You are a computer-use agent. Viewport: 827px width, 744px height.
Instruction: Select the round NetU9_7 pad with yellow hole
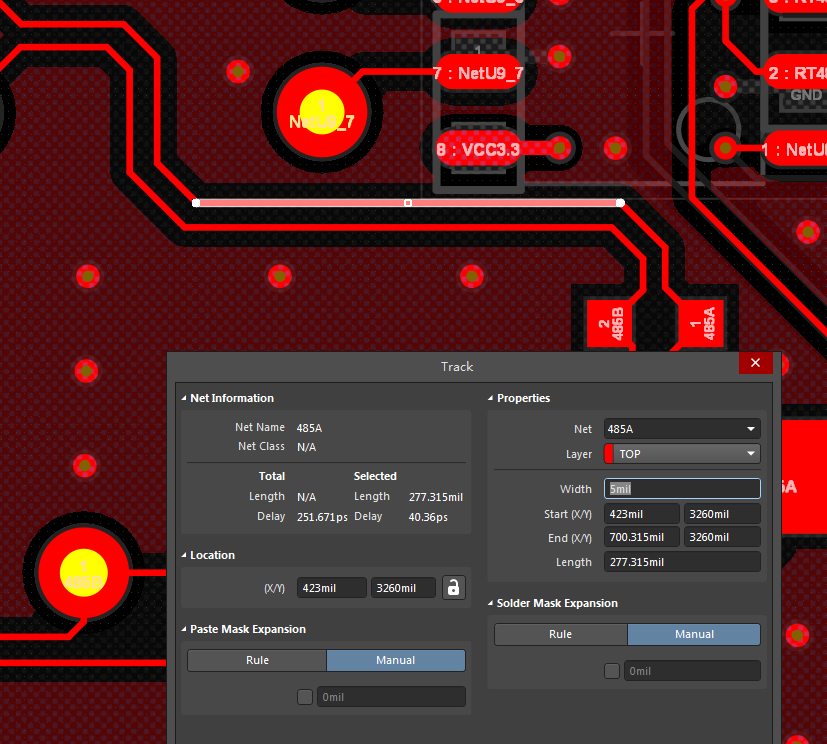pyautogui.click(x=322, y=112)
